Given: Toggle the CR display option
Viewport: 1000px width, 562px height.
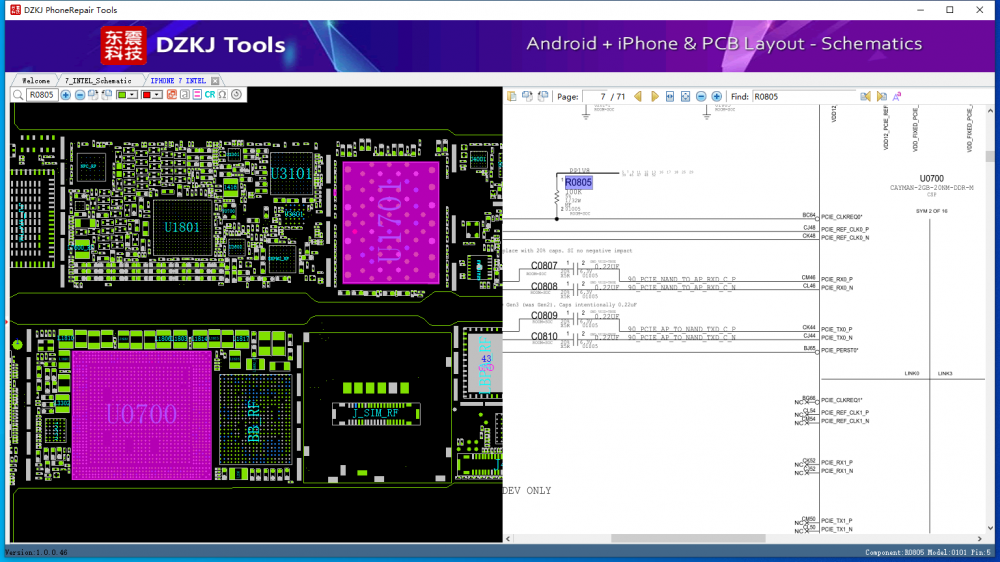Looking at the screenshot, I should 210,95.
